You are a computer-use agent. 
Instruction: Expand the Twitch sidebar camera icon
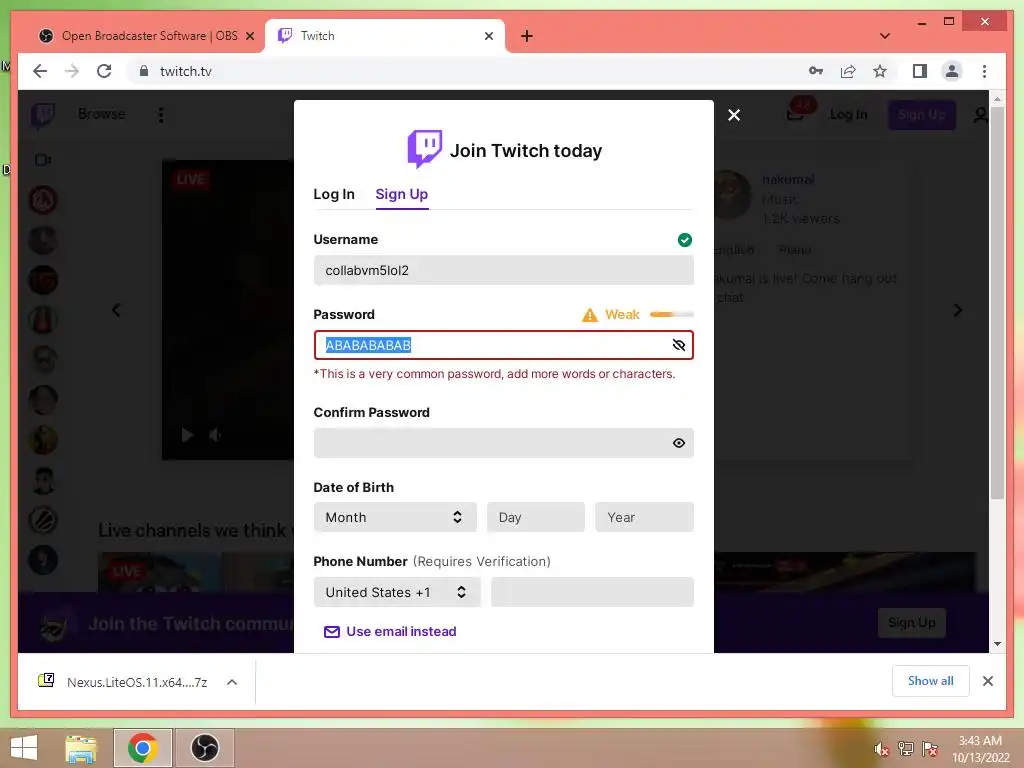click(x=43, y=160)
